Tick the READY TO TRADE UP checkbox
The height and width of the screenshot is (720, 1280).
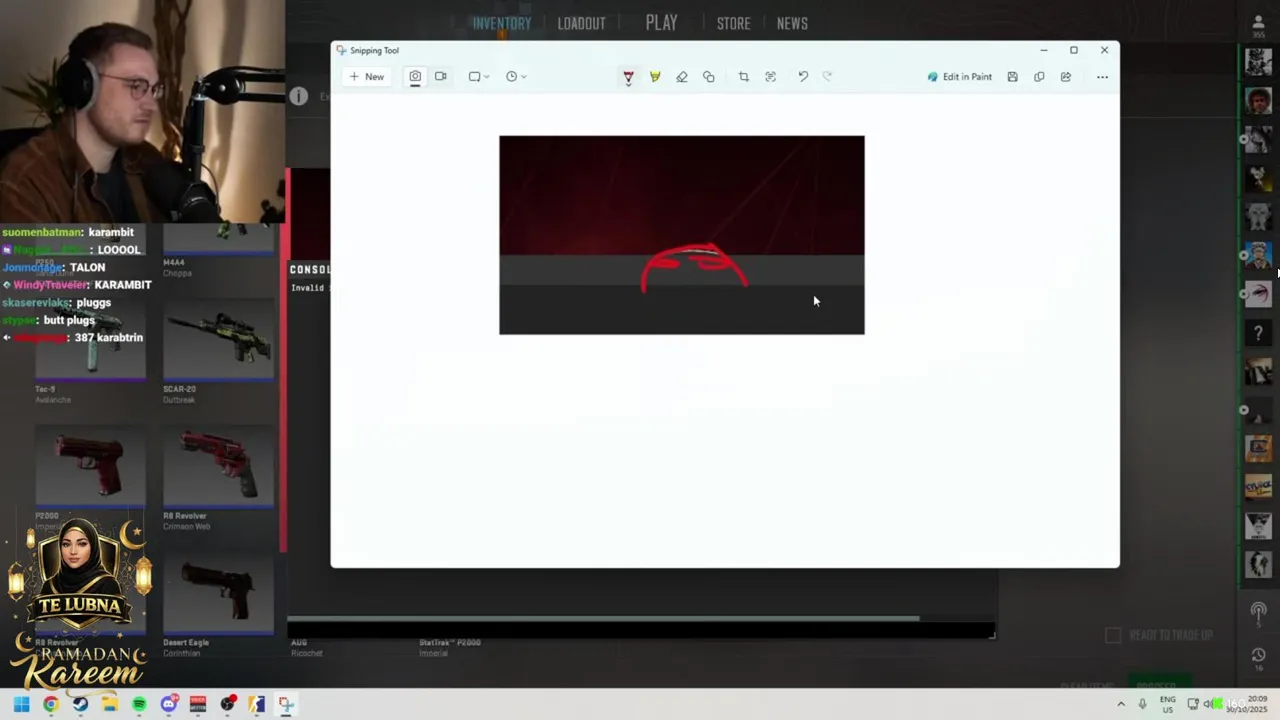click(1113, 635)
